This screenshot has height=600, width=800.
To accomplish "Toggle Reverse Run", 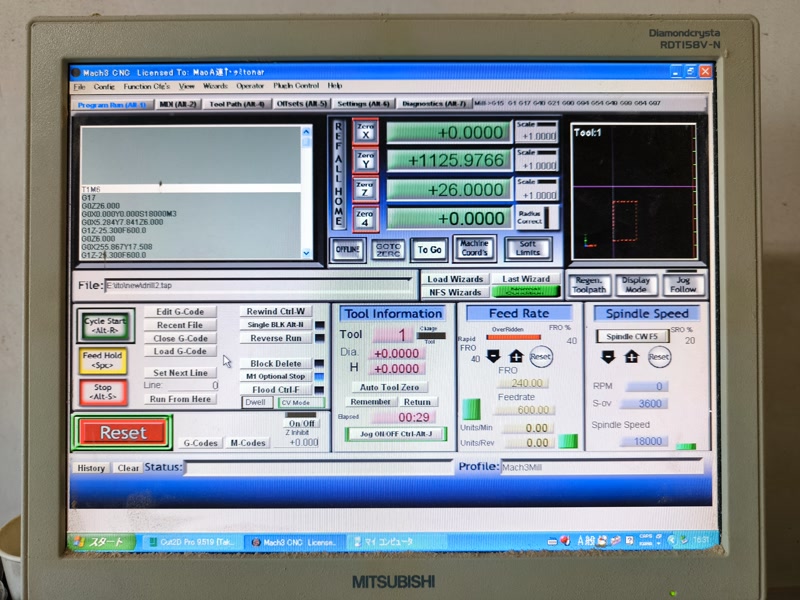I will click(x=276, y=338).
